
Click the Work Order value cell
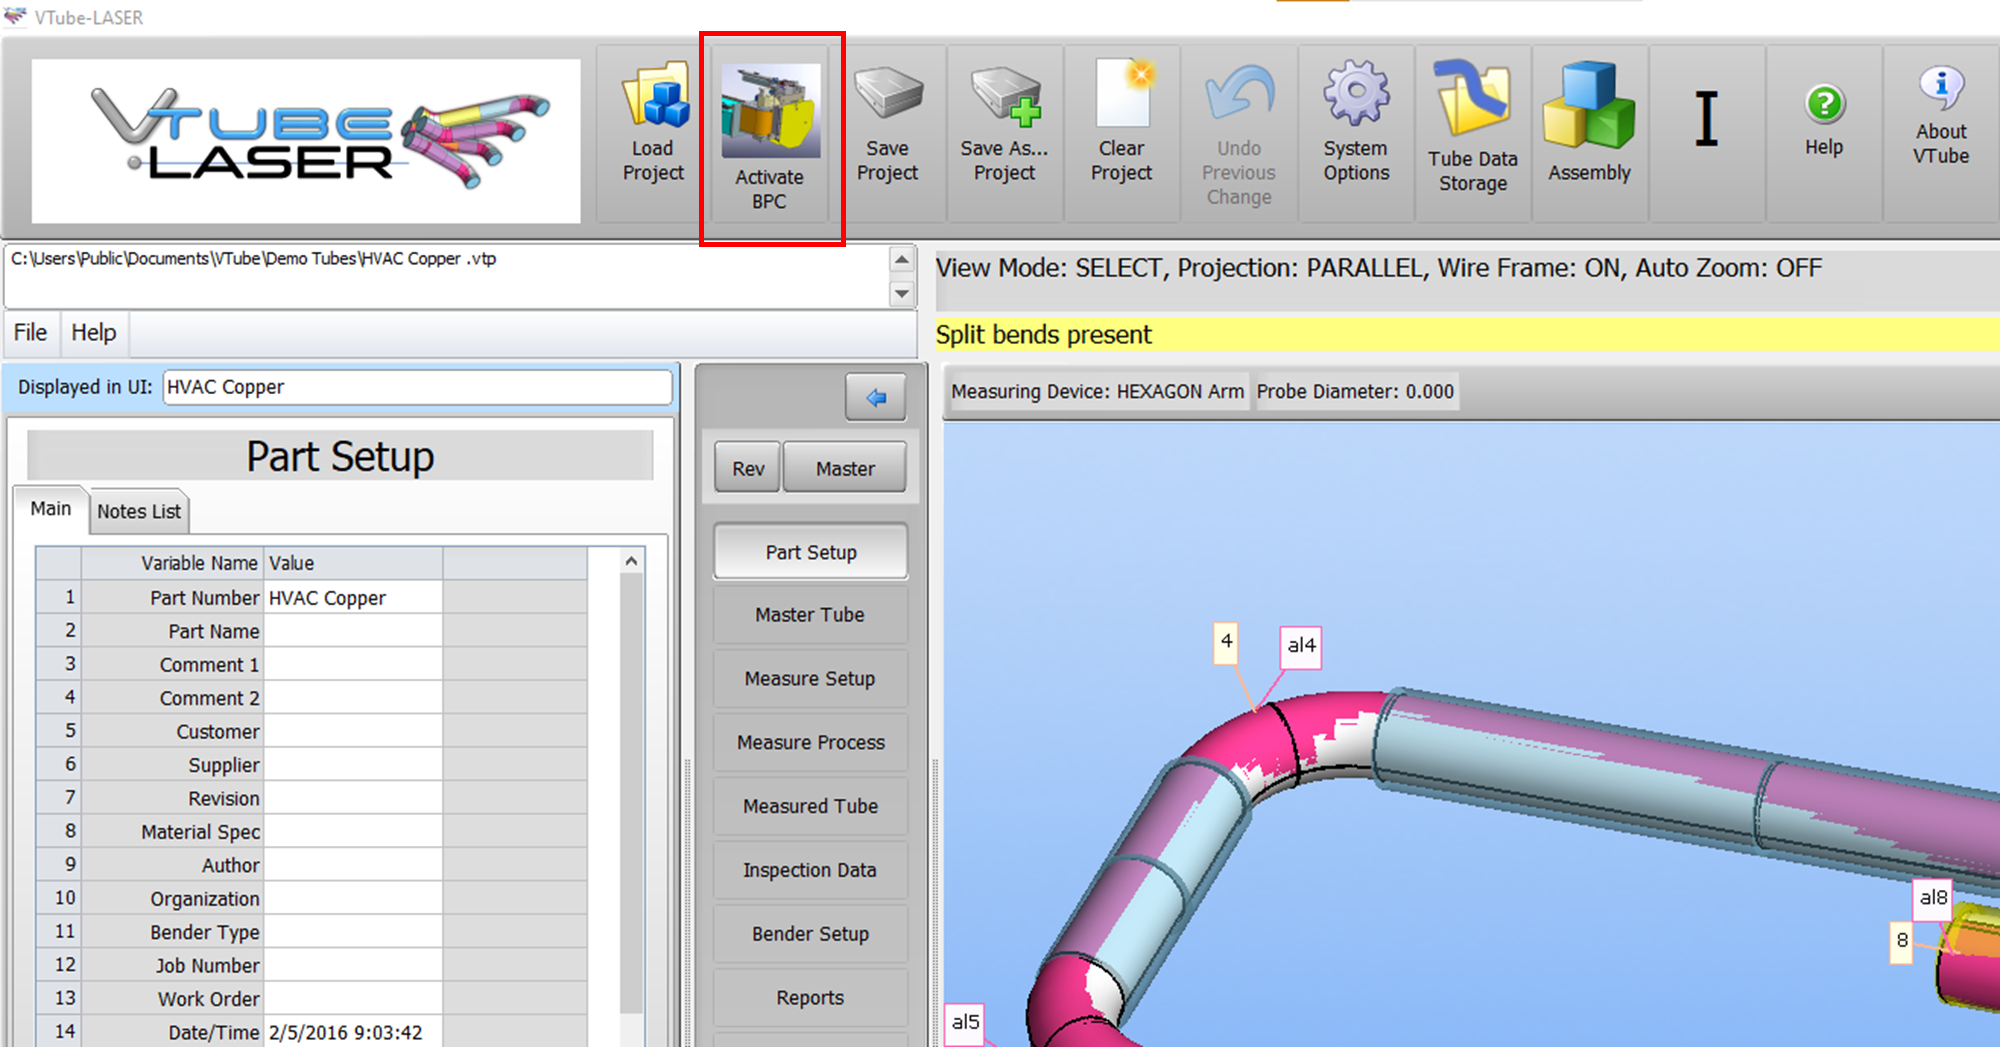coord(353,999)
